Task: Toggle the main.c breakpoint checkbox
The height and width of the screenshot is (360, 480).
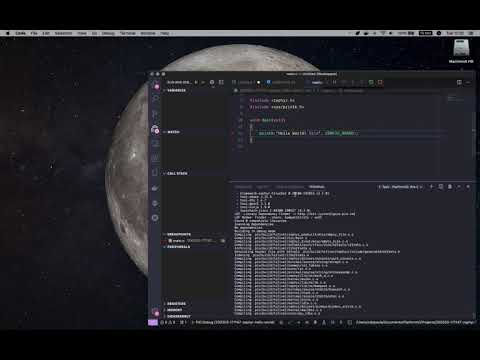Action: (x=170, y=241)
